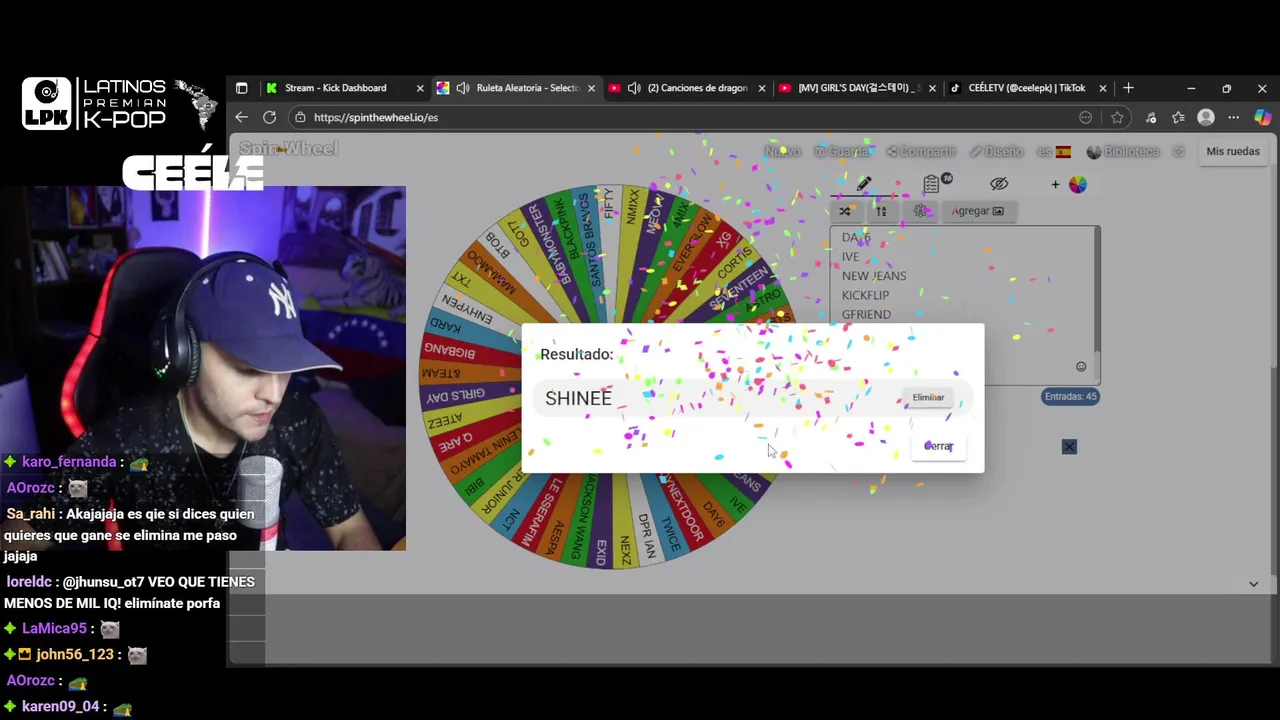Viewport: 1280px width, 720px height.
Task: Click Compartir to share the wheel
Action: 921,152
